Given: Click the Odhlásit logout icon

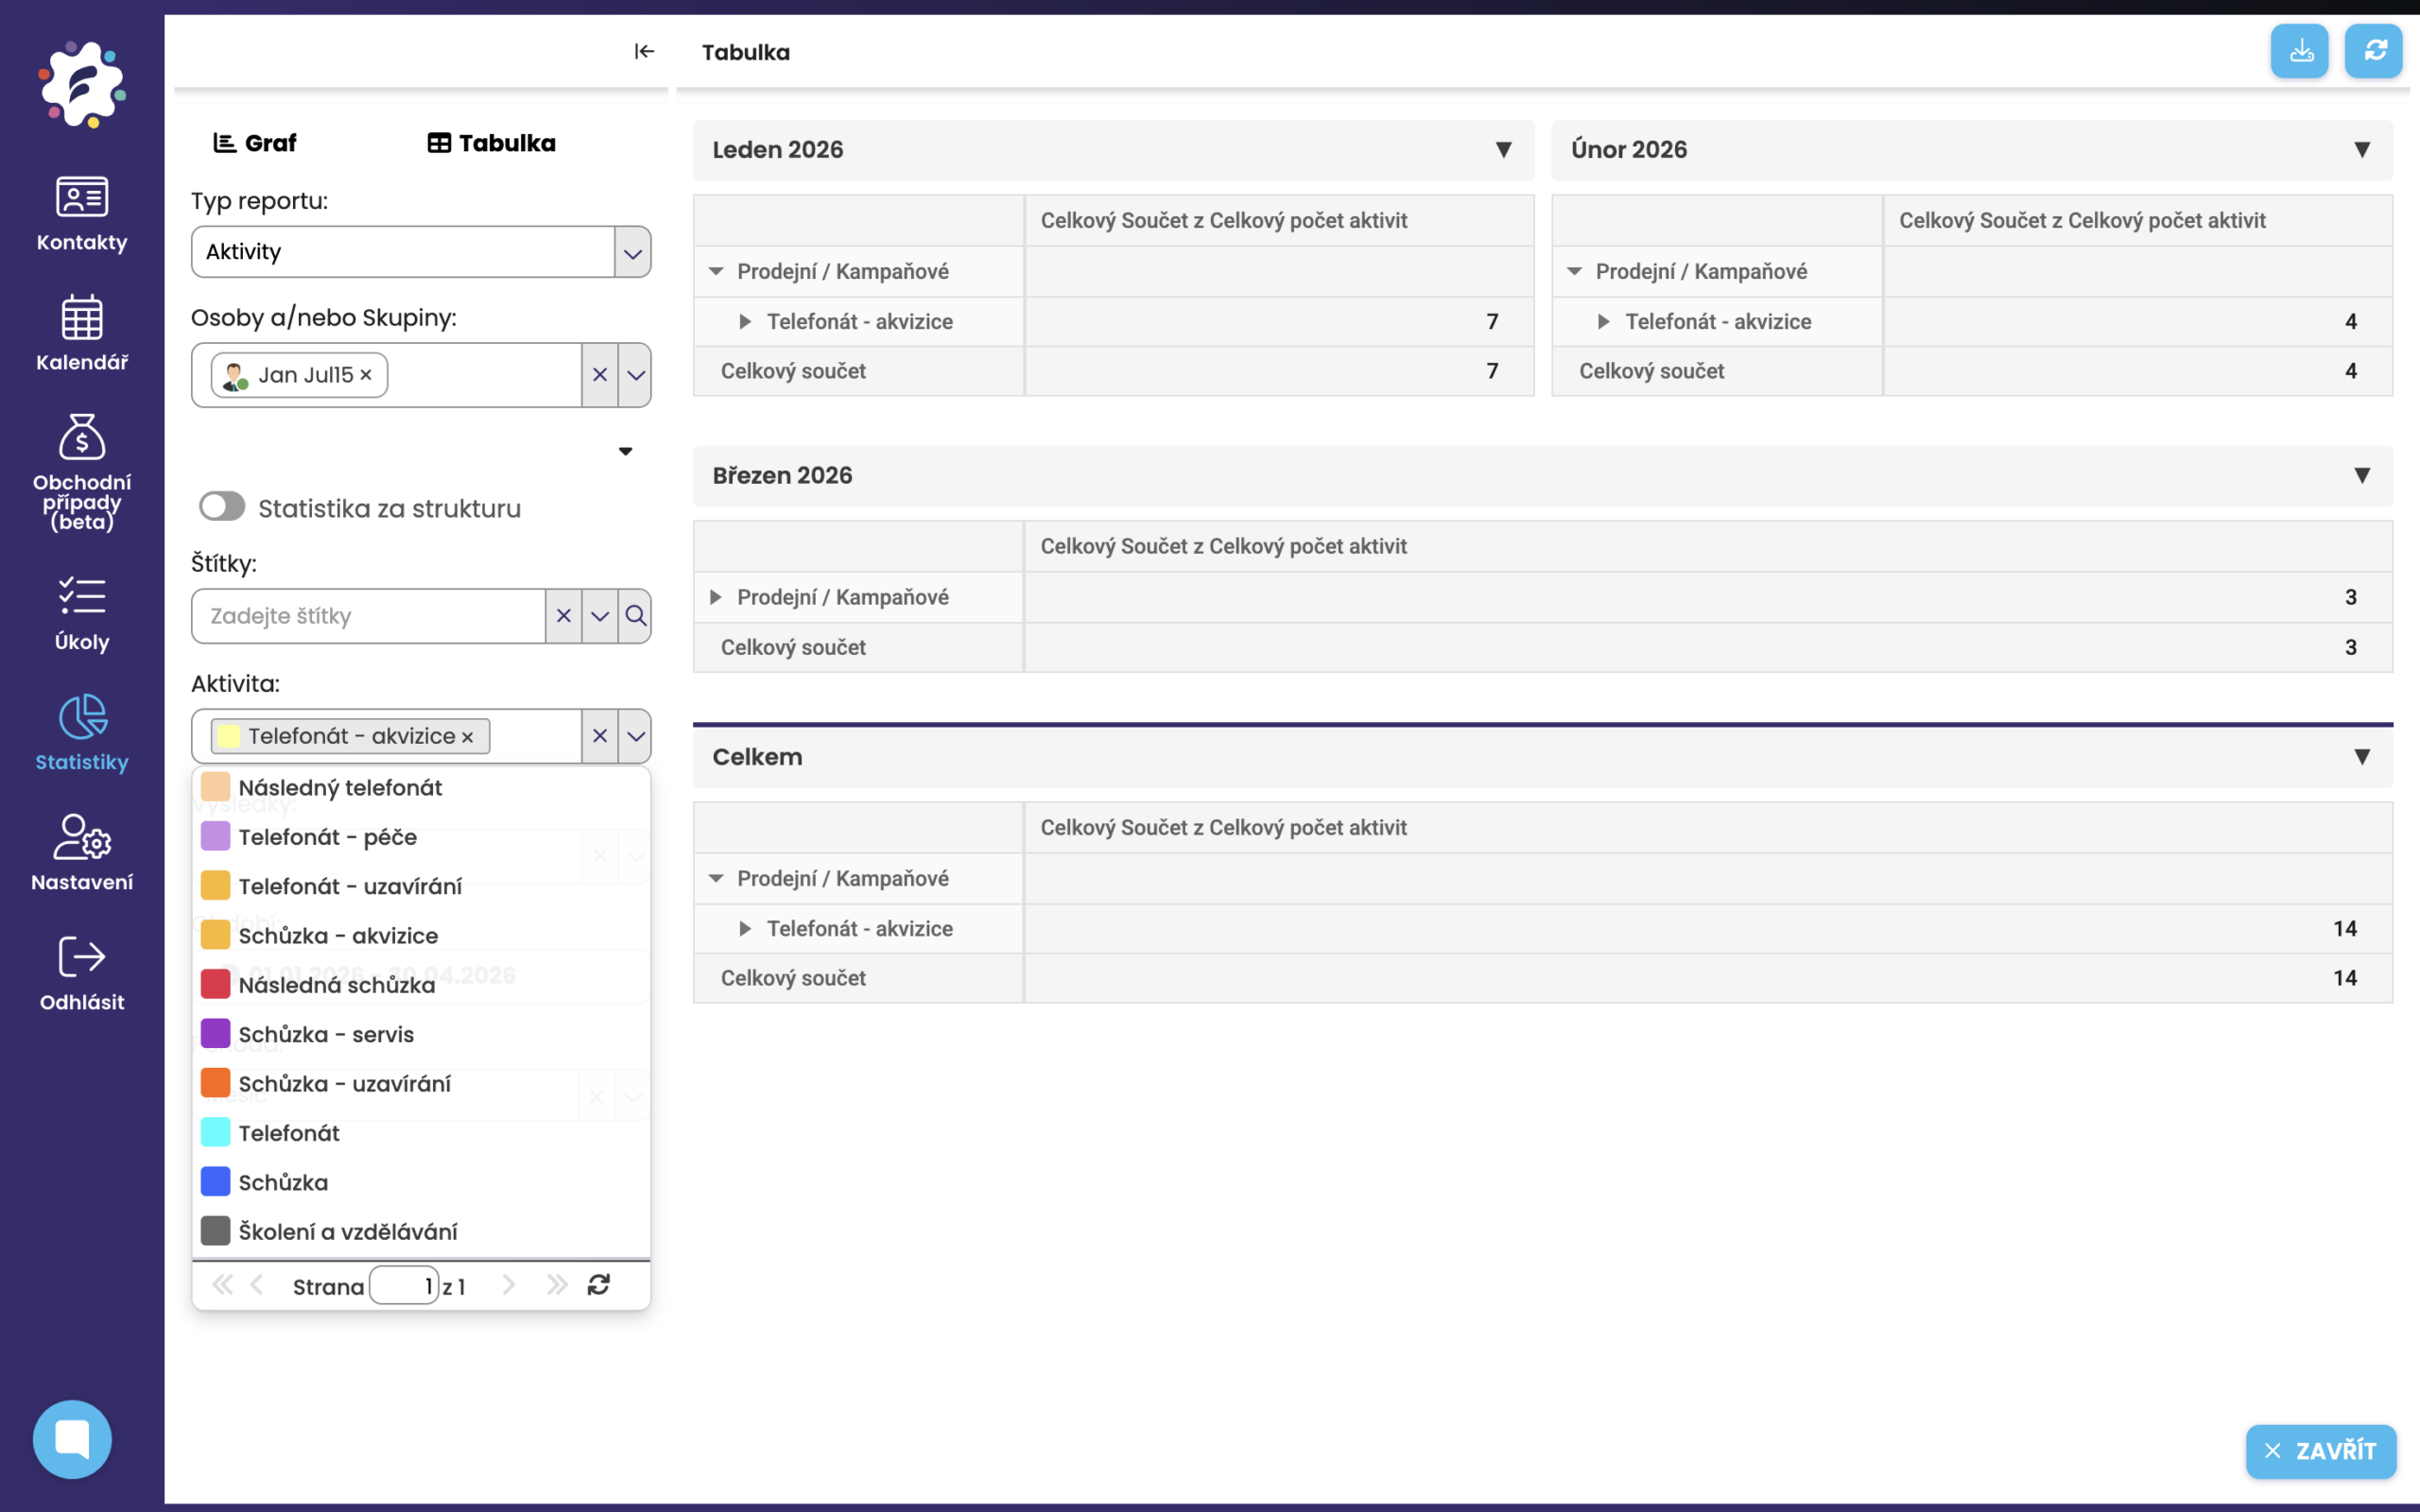Looking at the screenshot, I should pos(82,957).
